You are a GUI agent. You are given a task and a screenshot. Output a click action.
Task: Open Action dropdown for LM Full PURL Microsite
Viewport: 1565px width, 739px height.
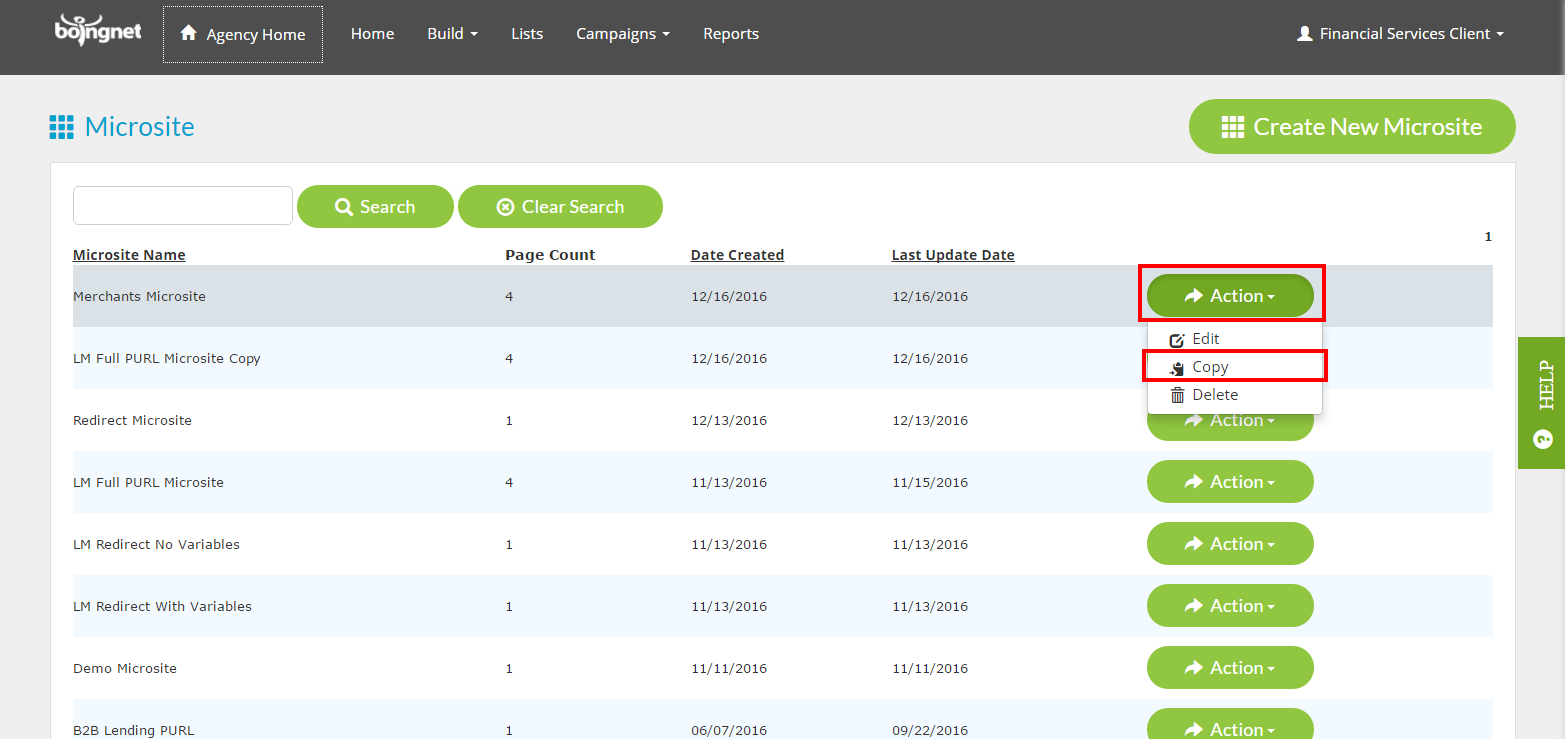[x=1230, y=482]
